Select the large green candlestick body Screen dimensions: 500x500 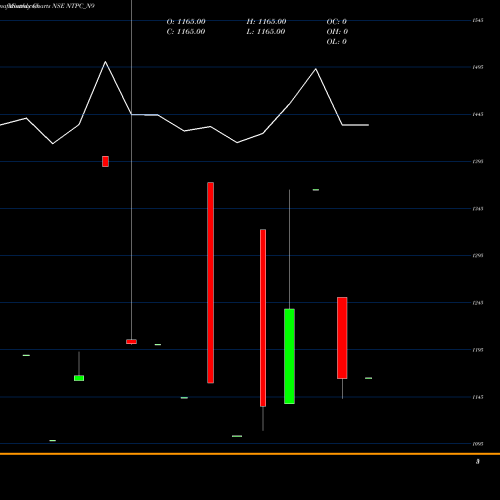click(289, 356)
